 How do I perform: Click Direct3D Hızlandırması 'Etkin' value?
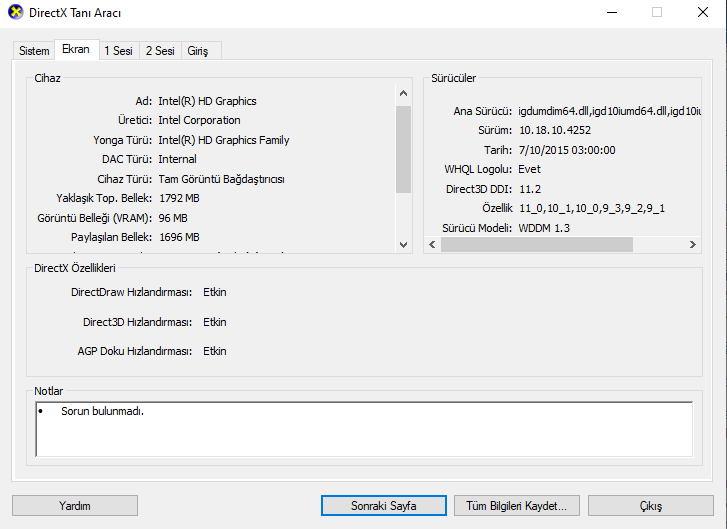click(x=215, y=322)
